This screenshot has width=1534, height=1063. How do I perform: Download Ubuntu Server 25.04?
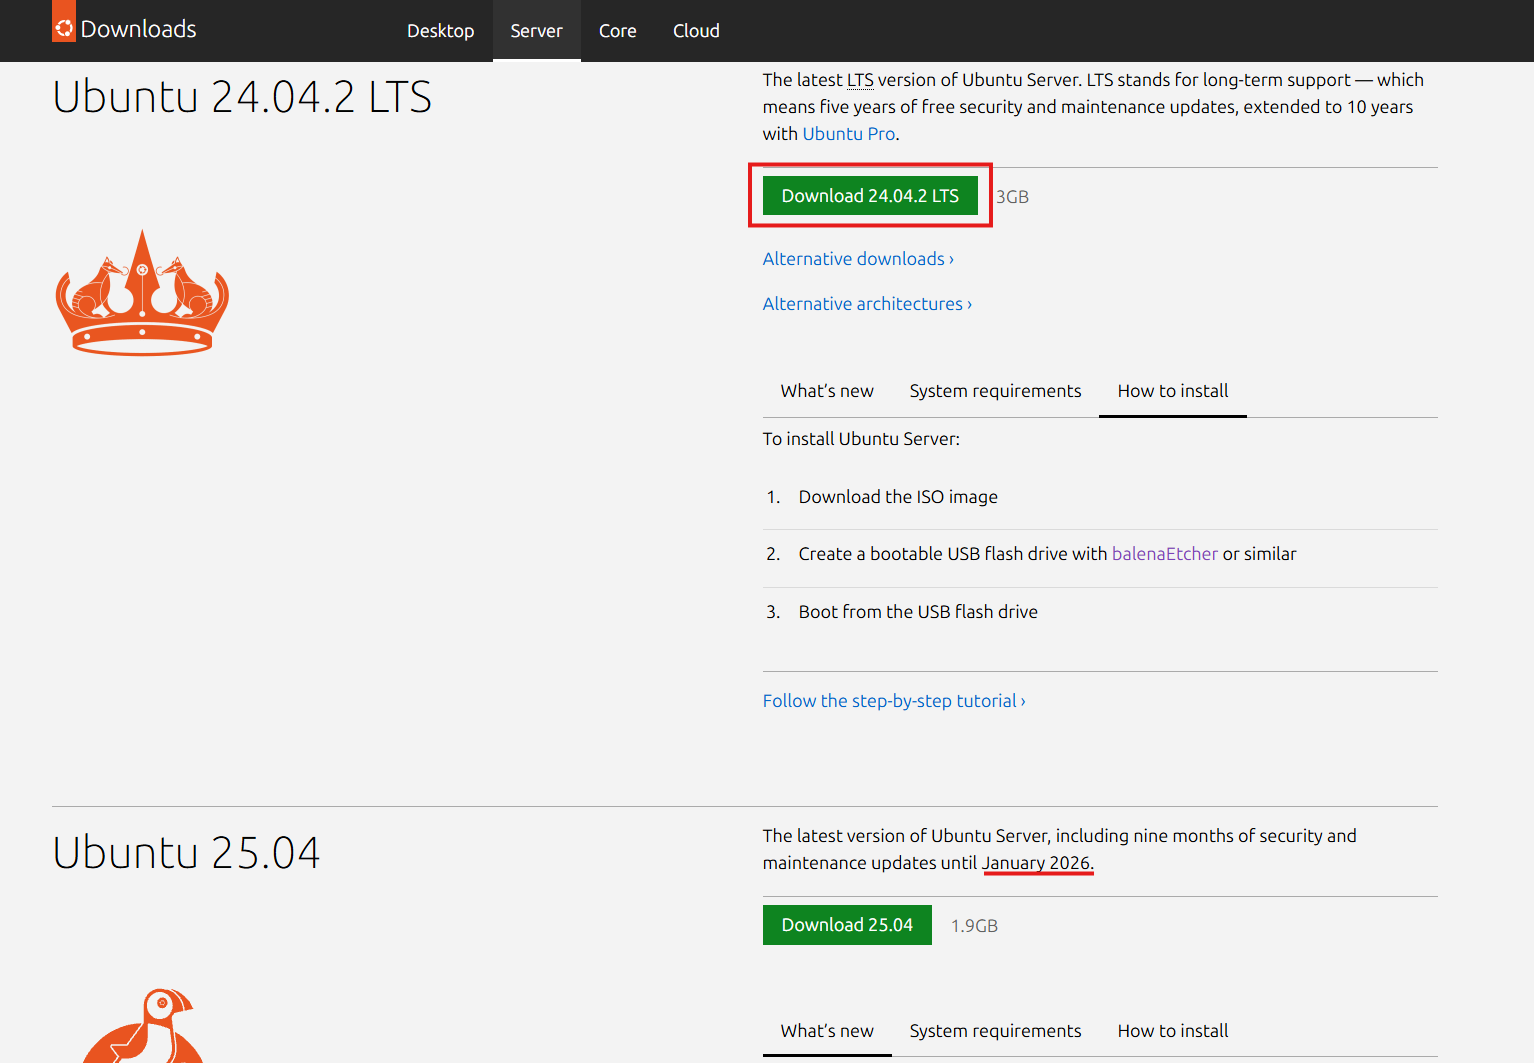tap(847, 925)
